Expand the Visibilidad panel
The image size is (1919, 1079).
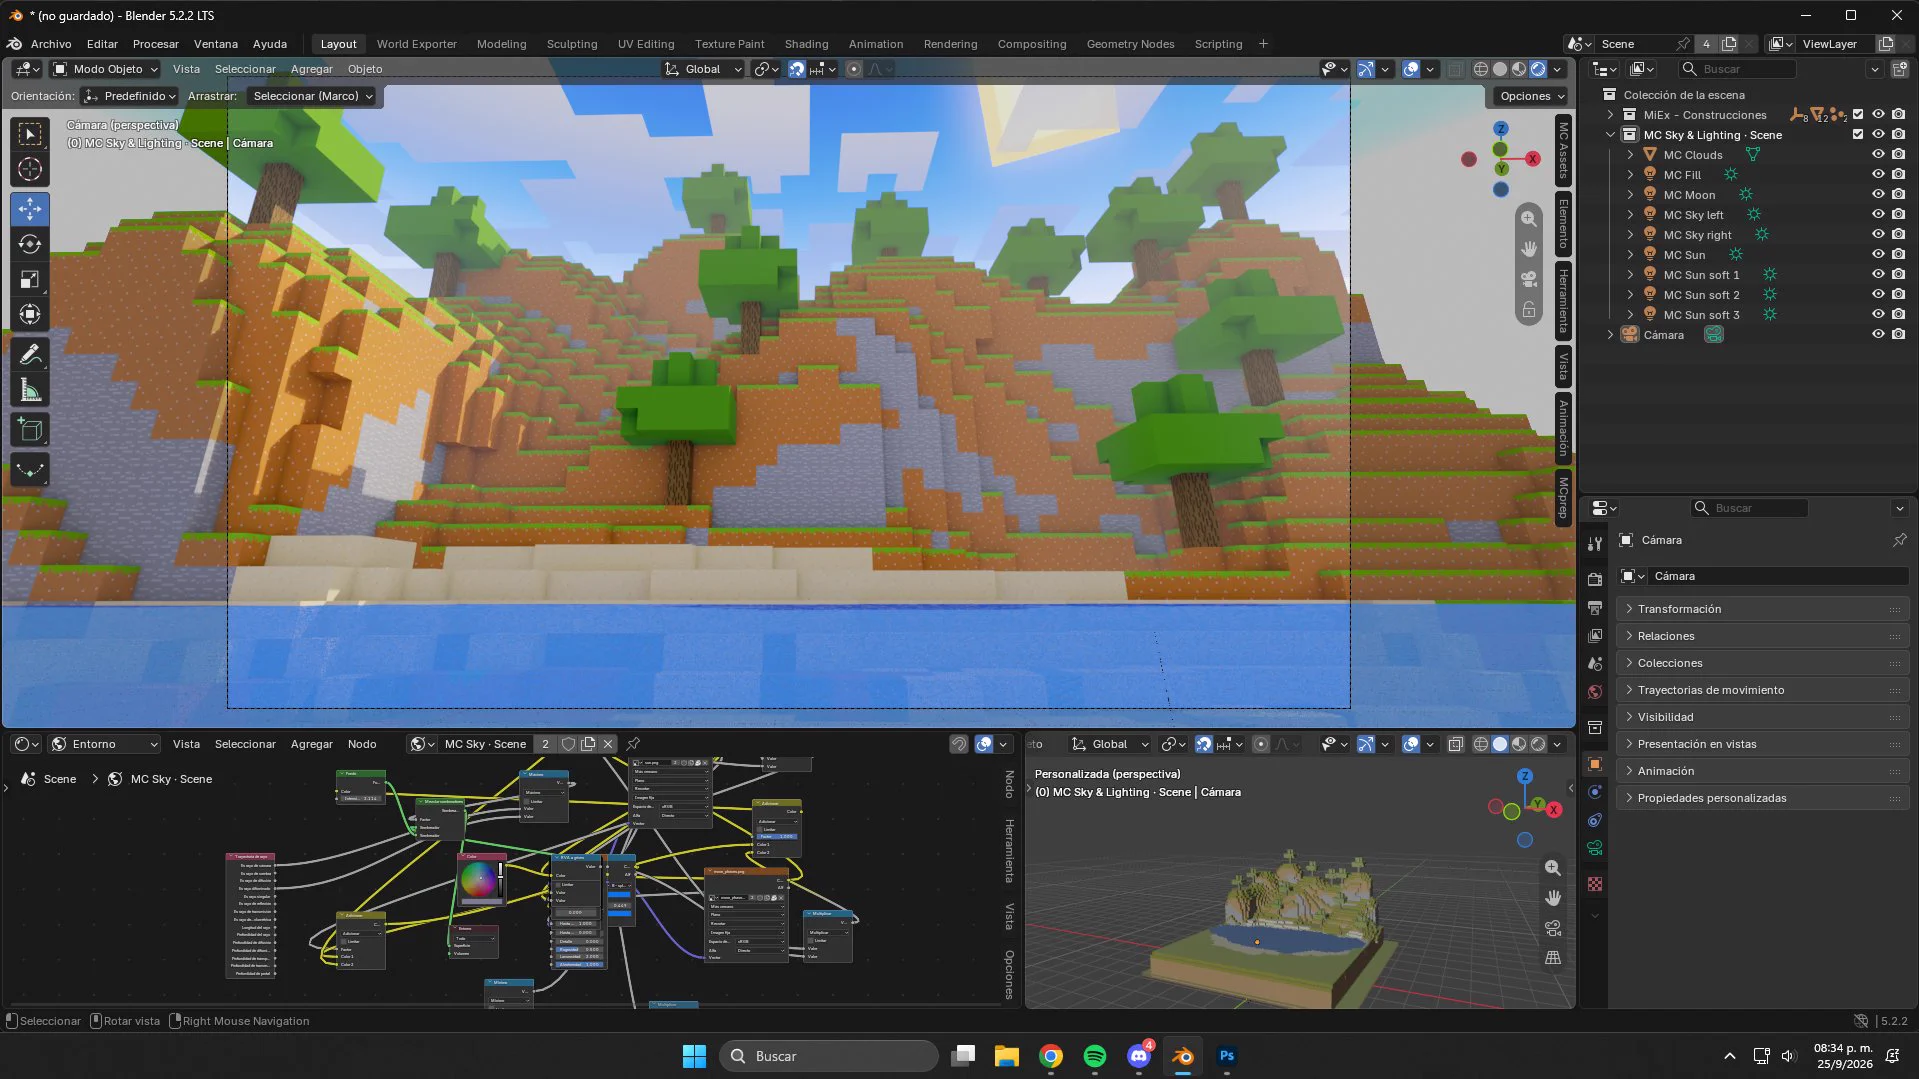1762,717
